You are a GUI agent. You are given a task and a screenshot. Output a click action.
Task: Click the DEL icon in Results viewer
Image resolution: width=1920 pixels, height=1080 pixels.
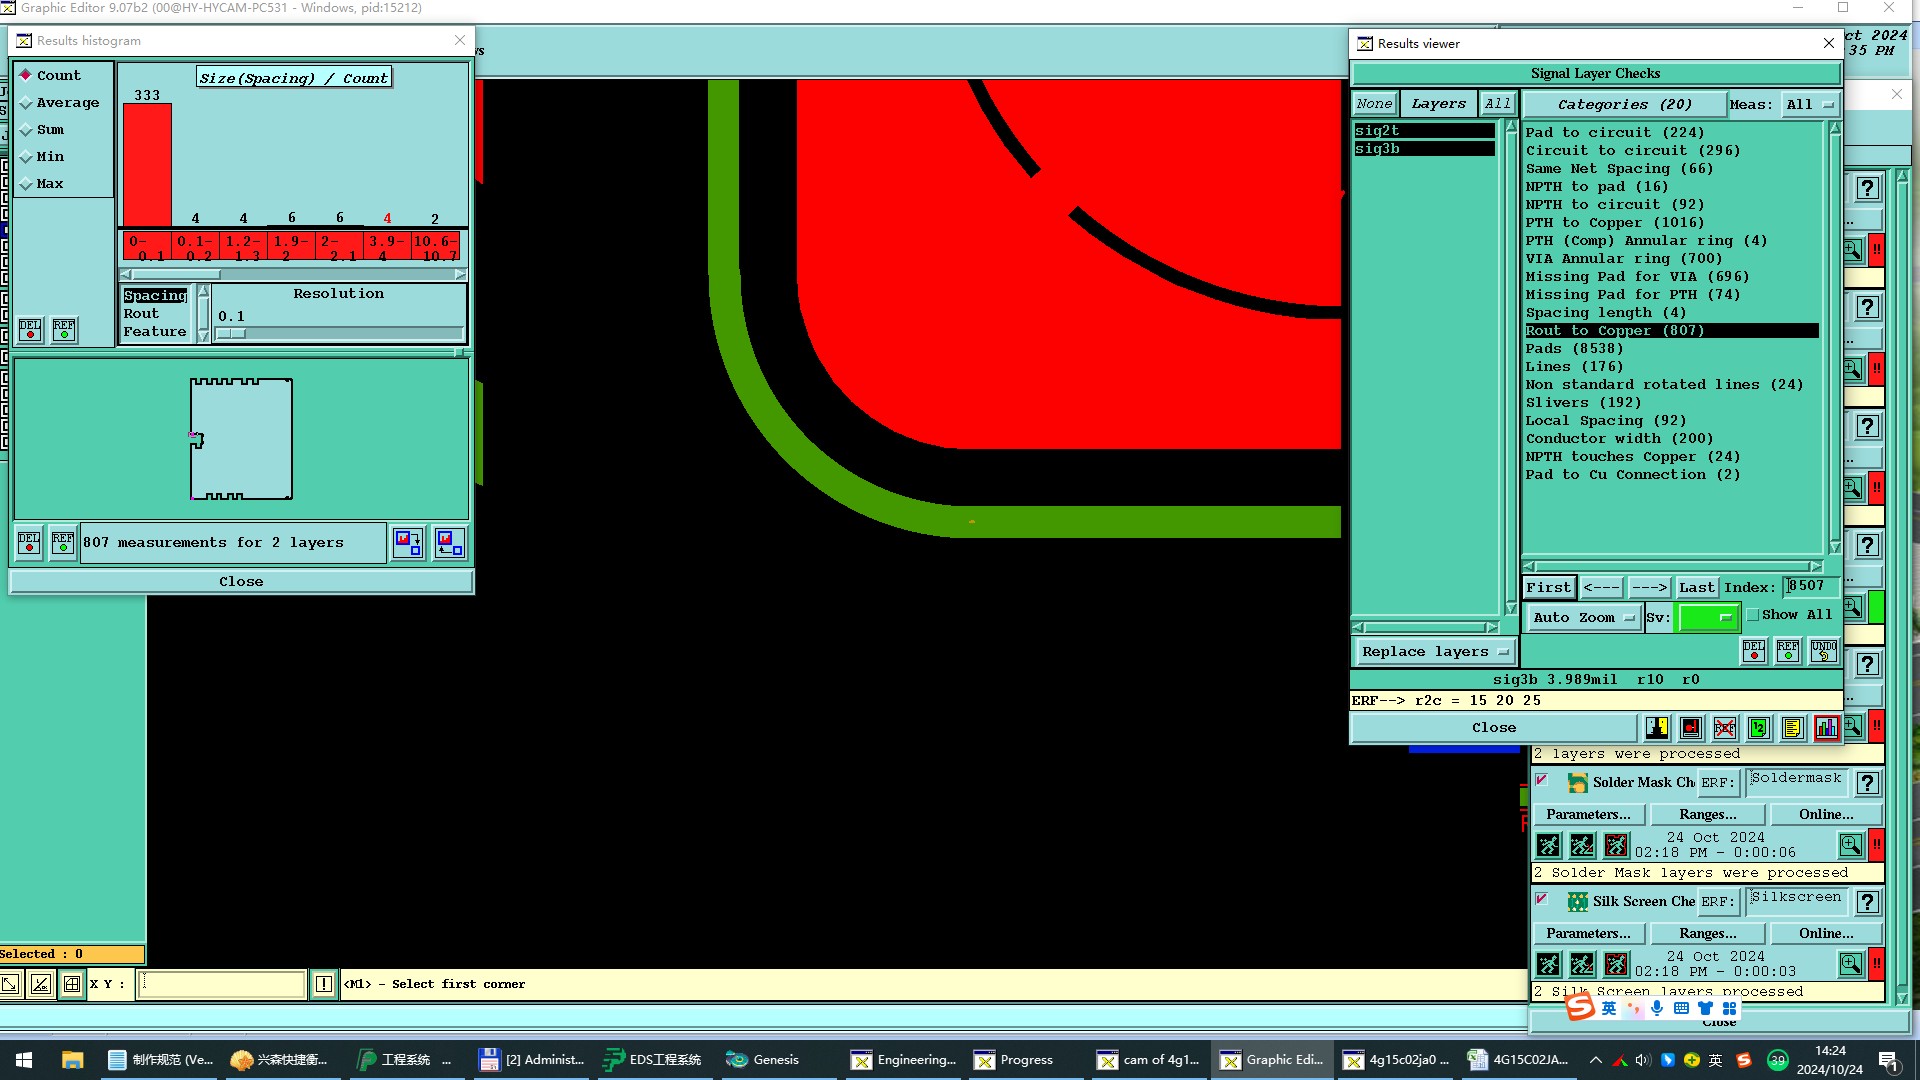pos(1754,651)
